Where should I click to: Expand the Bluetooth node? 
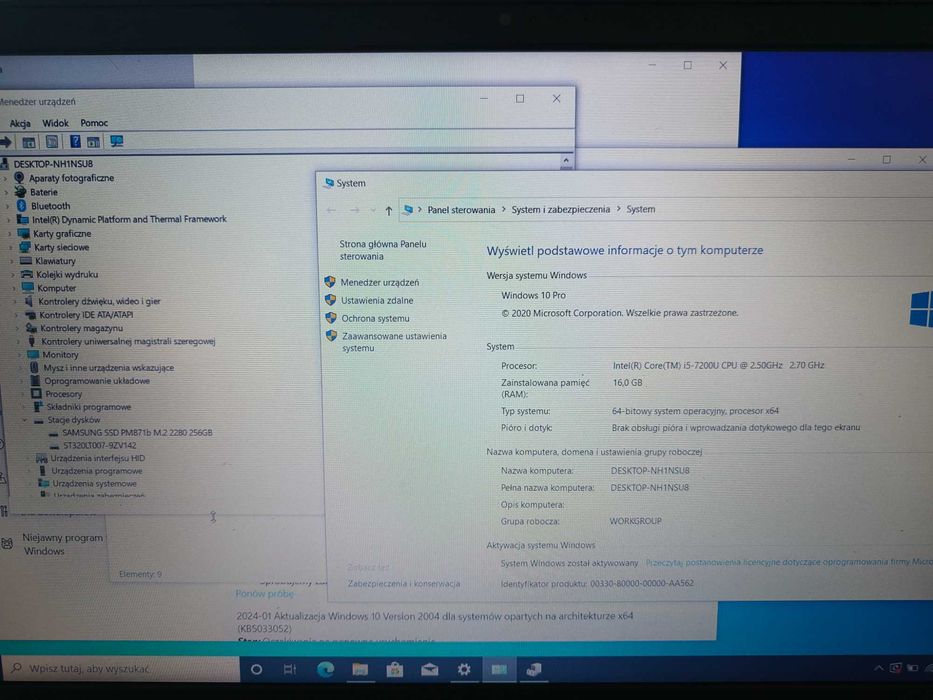coord(8,206)
